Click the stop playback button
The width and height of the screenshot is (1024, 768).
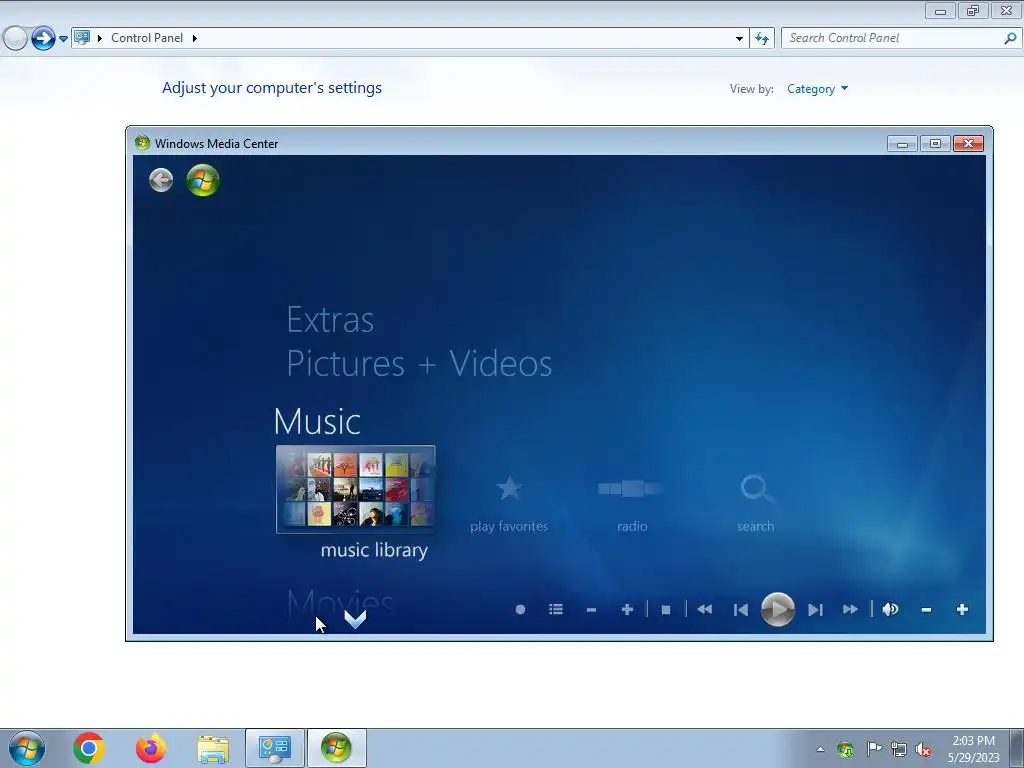click(666, 610)
